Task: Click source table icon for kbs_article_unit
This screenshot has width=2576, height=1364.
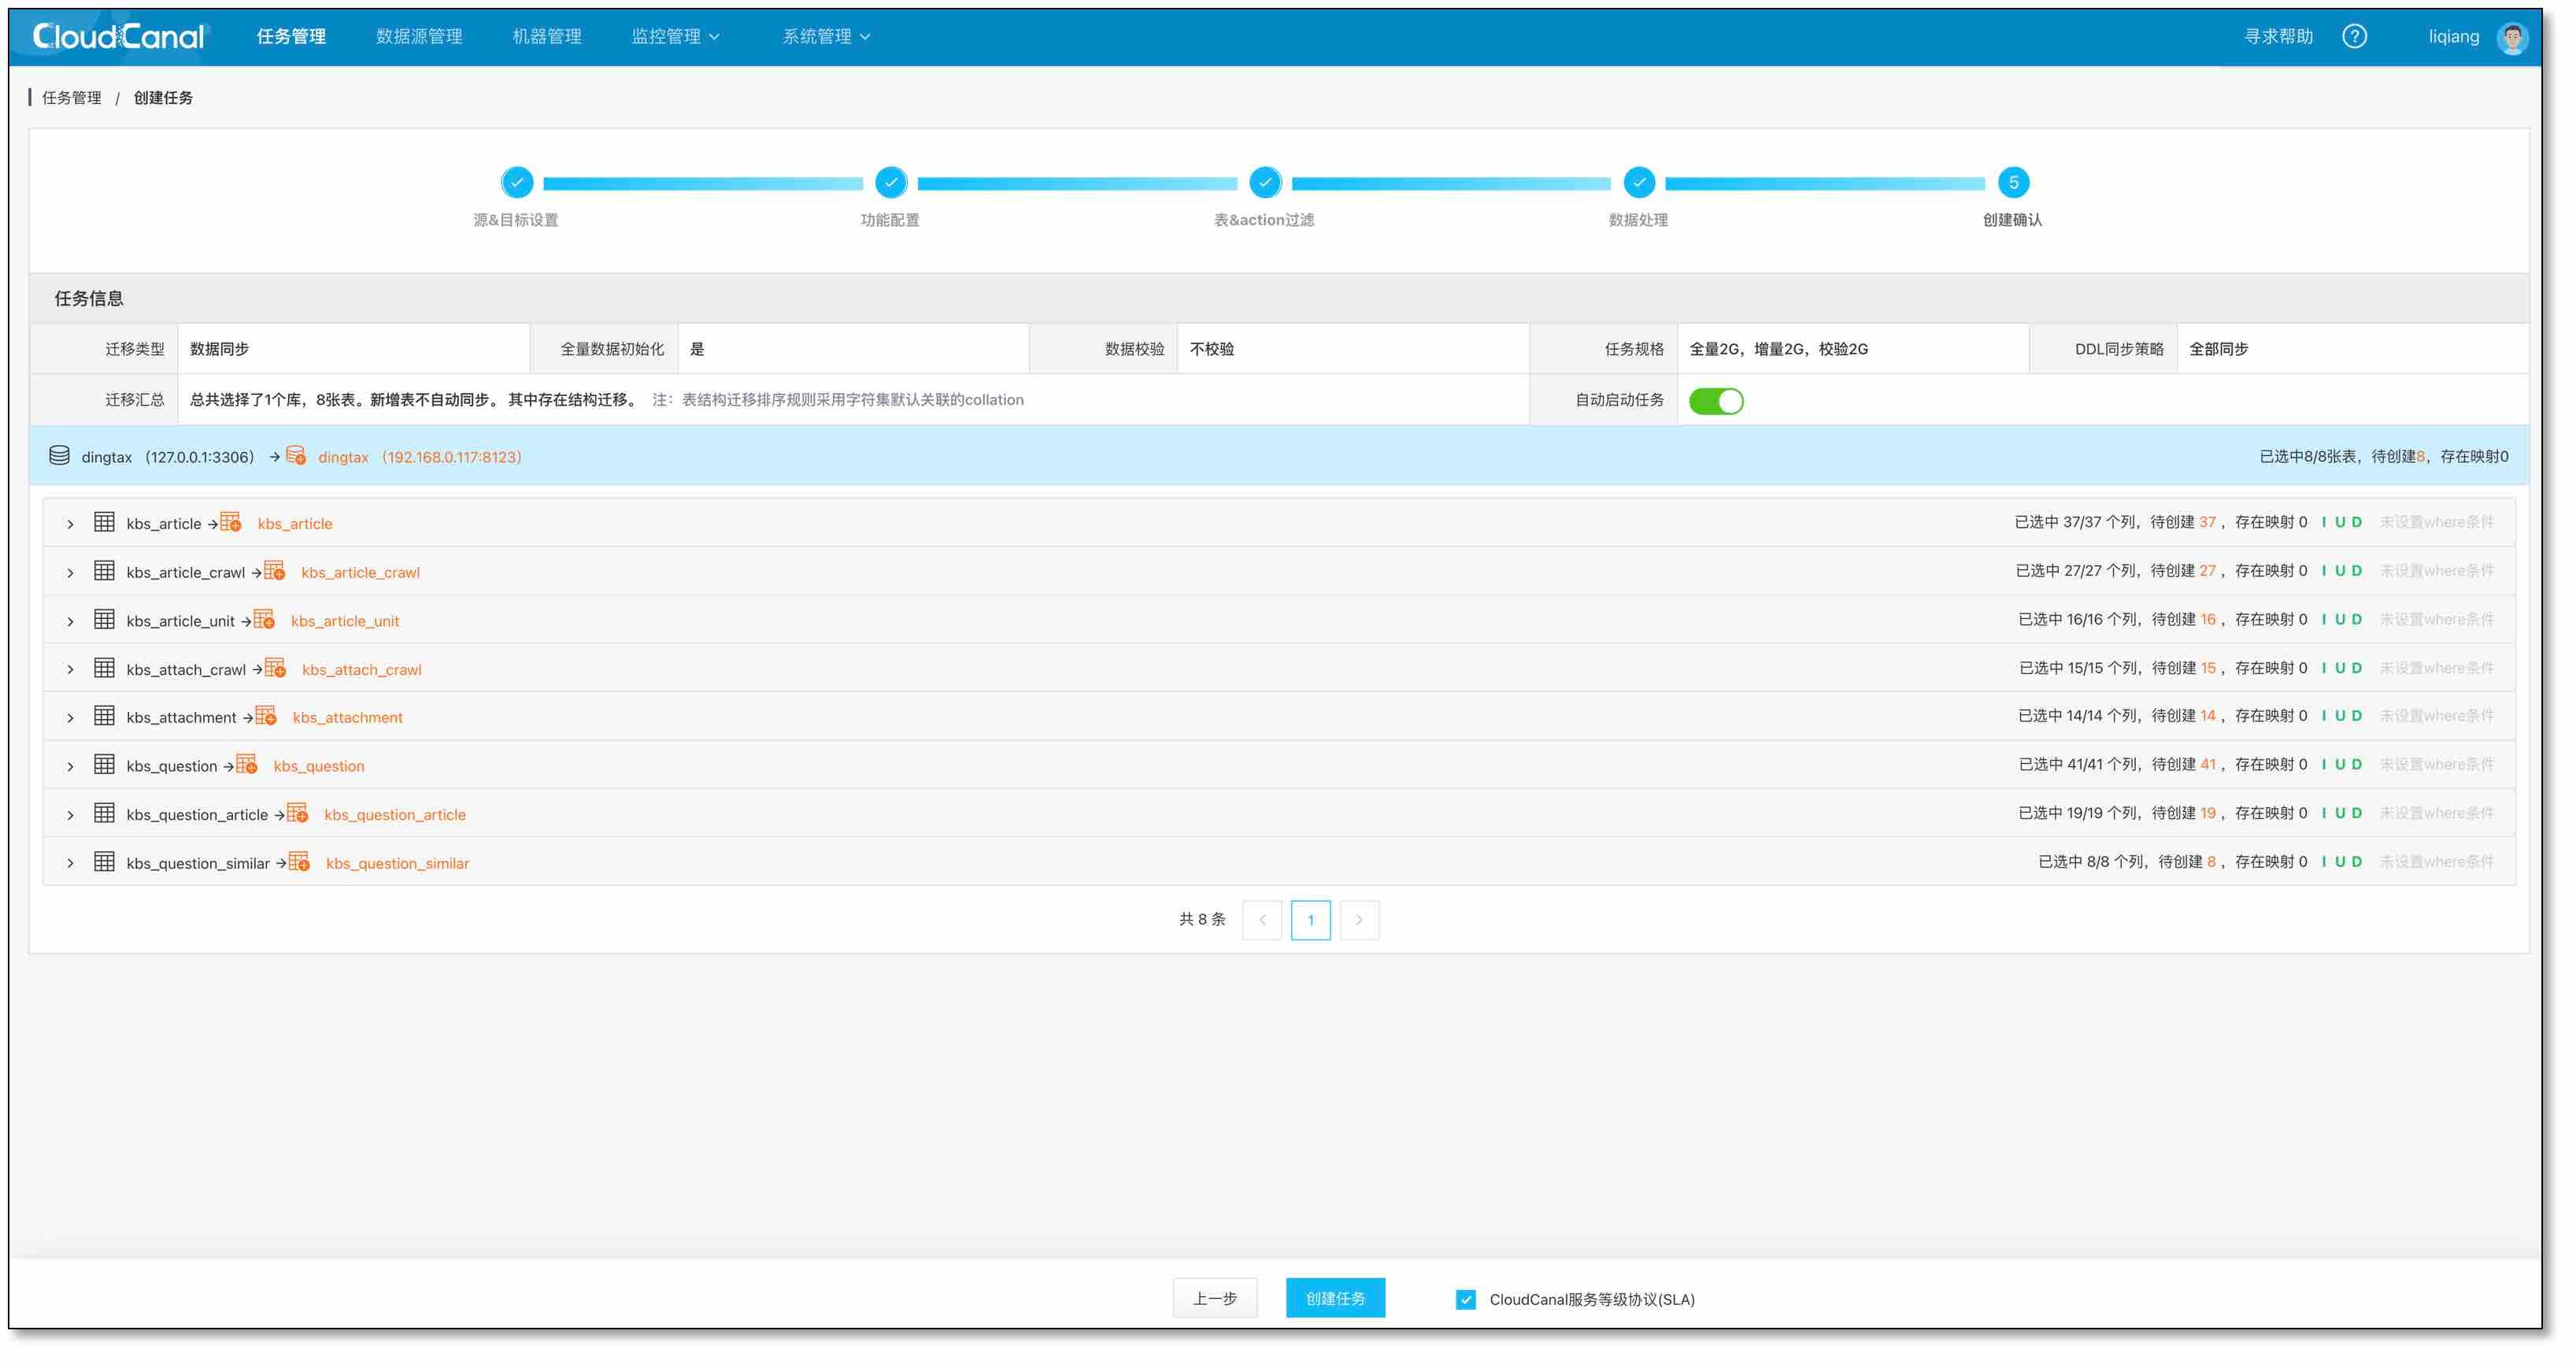Action: coord(104,620)
